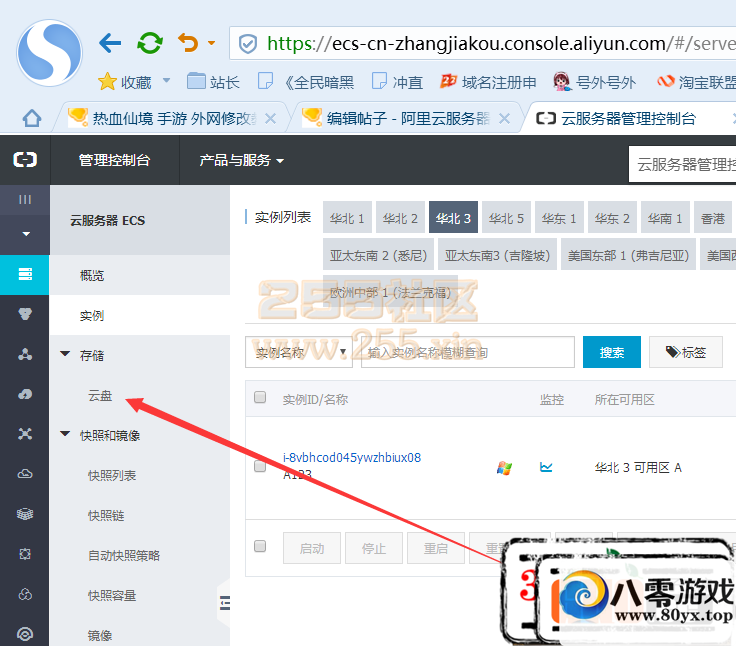
Task: Open the 站长 bookmark folder
Action: point(213,82)
